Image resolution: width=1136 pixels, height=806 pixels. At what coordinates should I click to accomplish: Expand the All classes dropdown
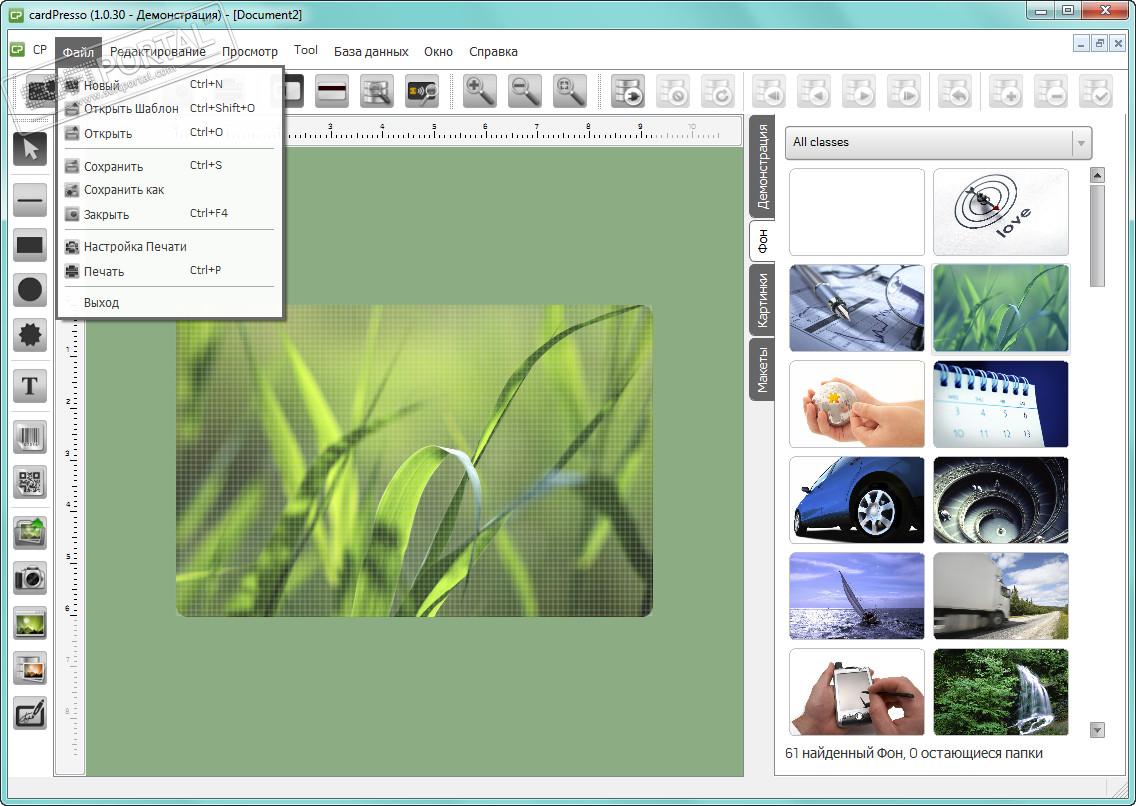tap(1080, 143)
